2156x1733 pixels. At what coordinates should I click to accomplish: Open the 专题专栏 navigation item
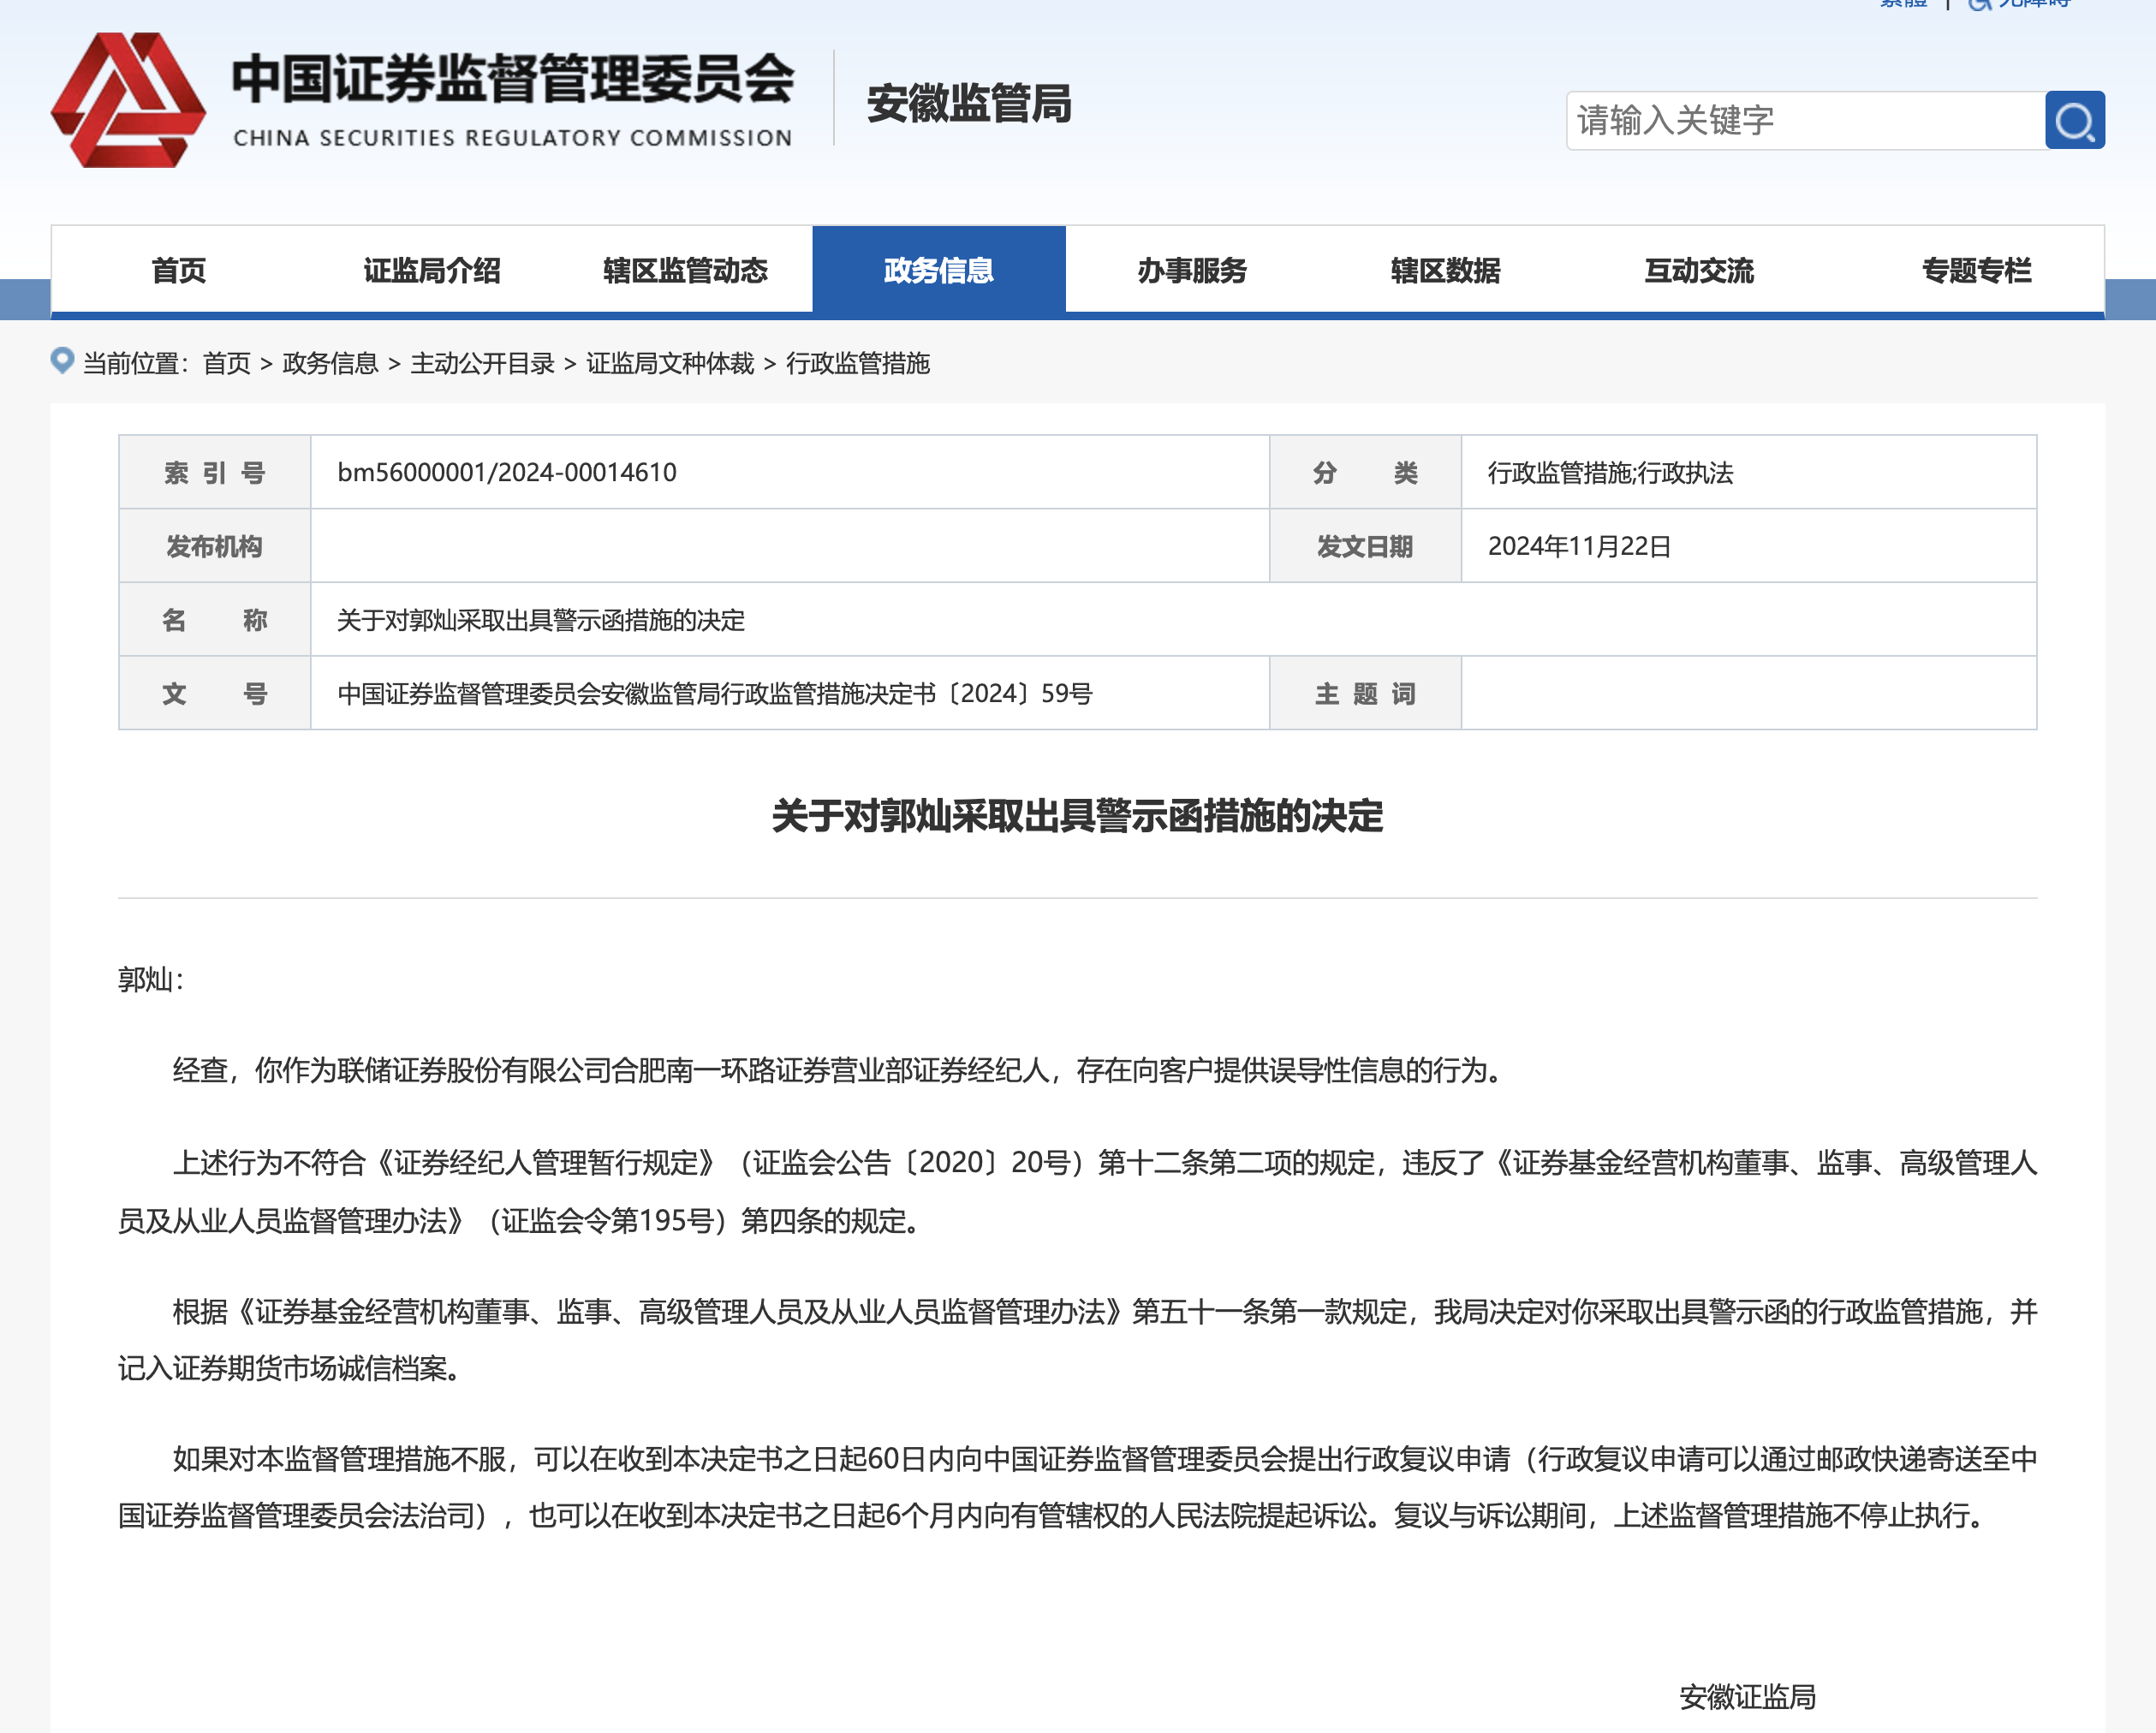(x=1976, y=270)
